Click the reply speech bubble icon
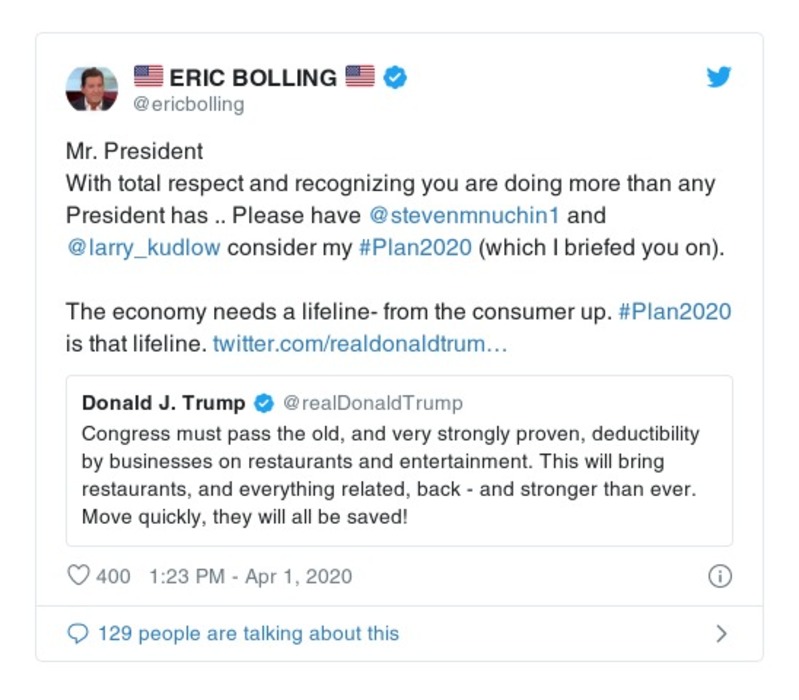 77,633
